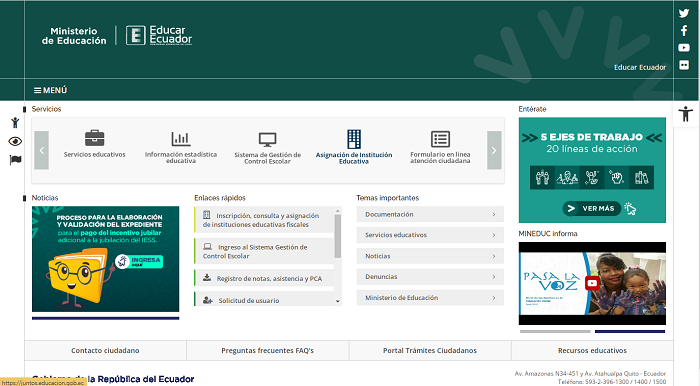Select the dark-blue slide indicator under news image
Screen dimensions: 700x386
click(x=105, y=318)
